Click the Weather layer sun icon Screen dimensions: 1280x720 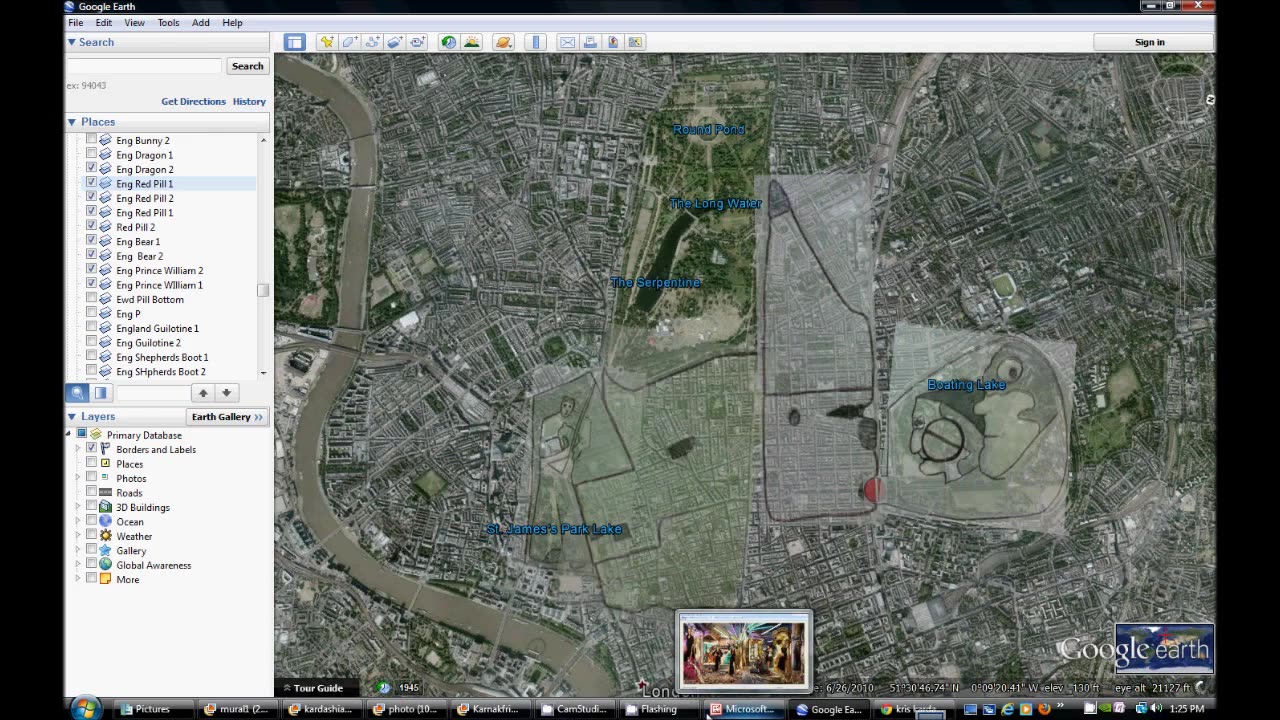[105, 536]
